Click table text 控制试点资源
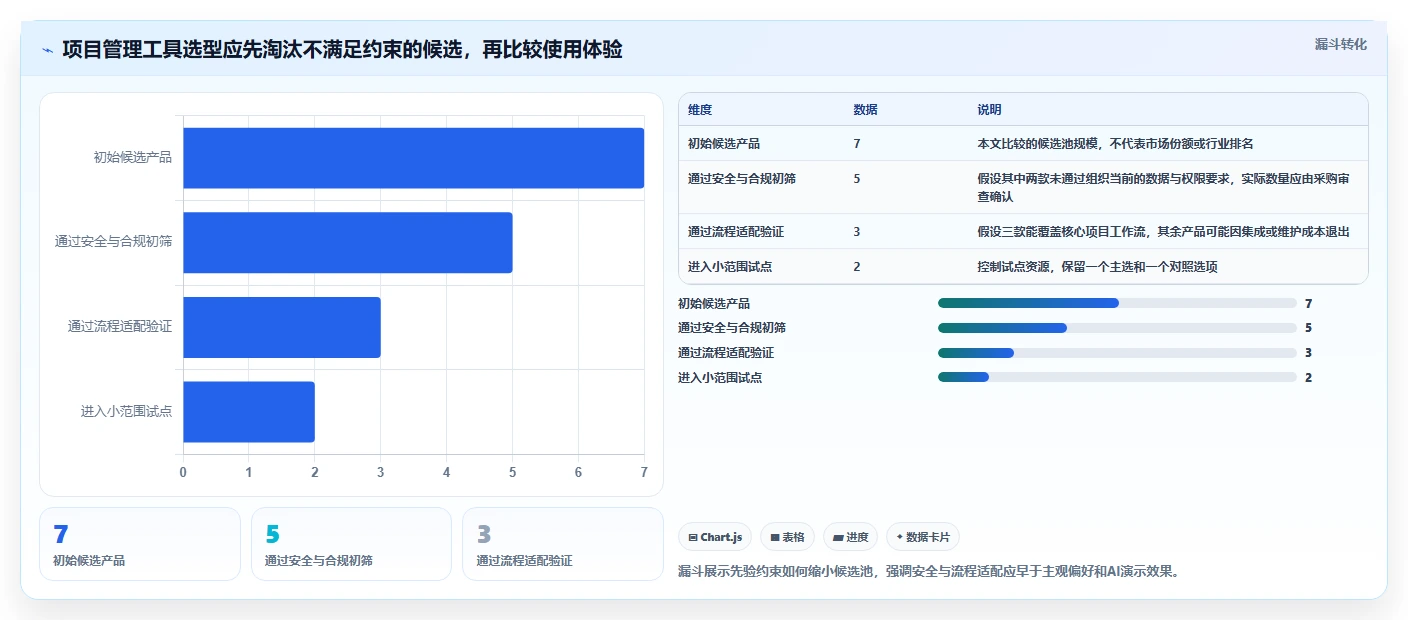 (x=1013, y=267)
